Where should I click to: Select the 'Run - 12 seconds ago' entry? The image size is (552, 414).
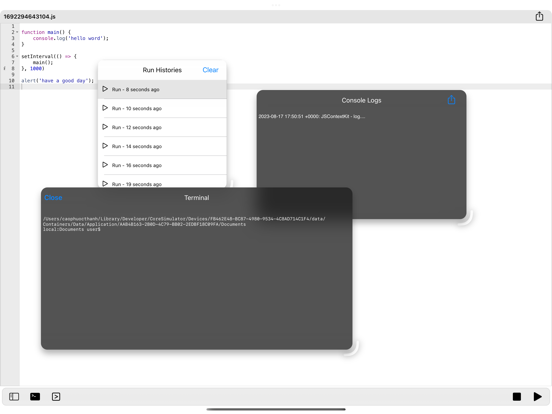(x=162, y=127)
